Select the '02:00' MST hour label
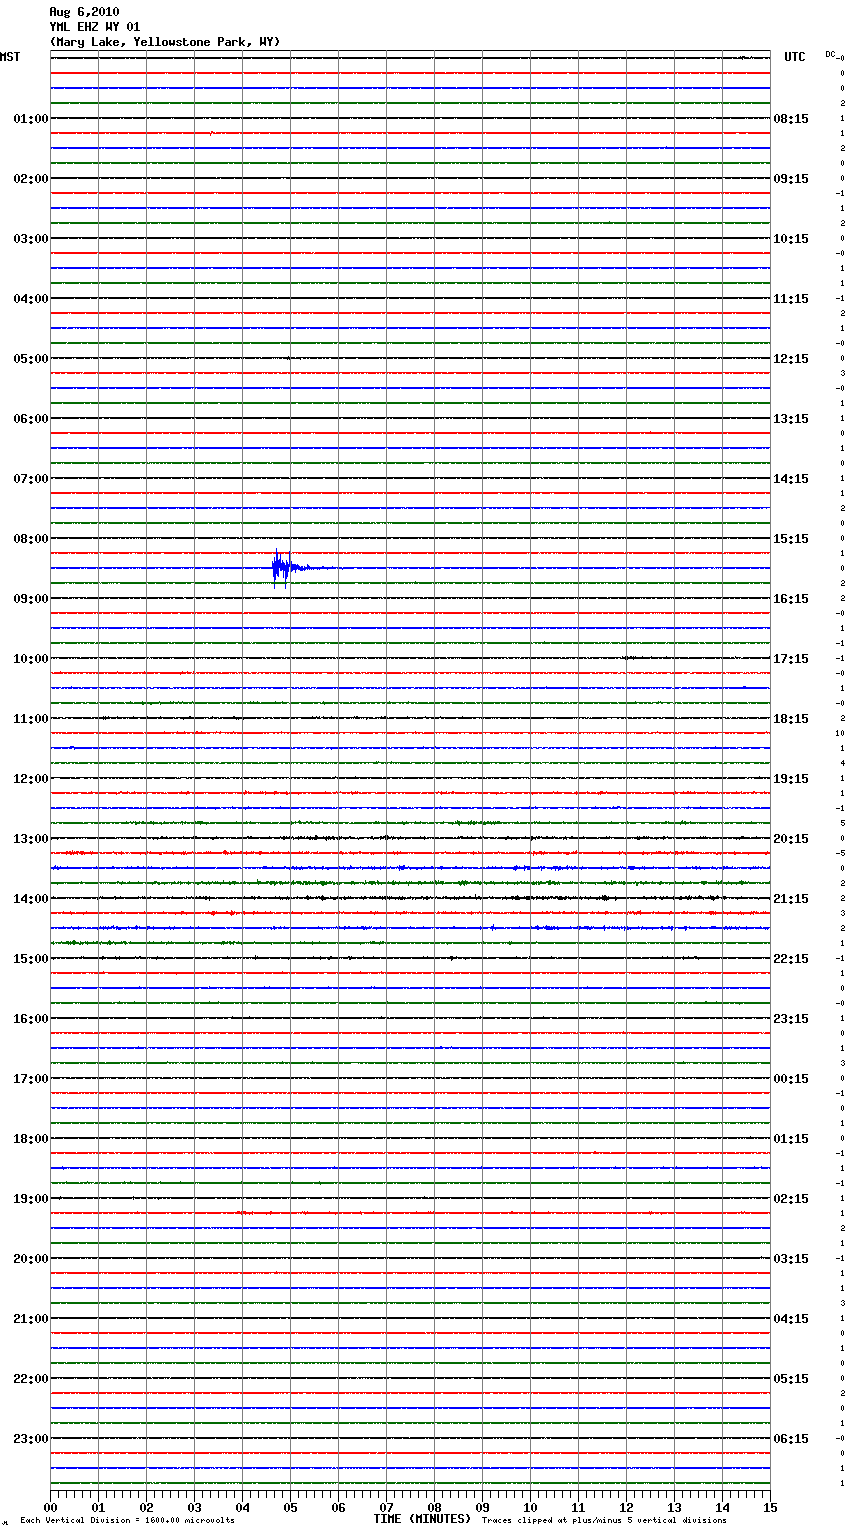The image size is (850, 1534). (x=31, y=179)
